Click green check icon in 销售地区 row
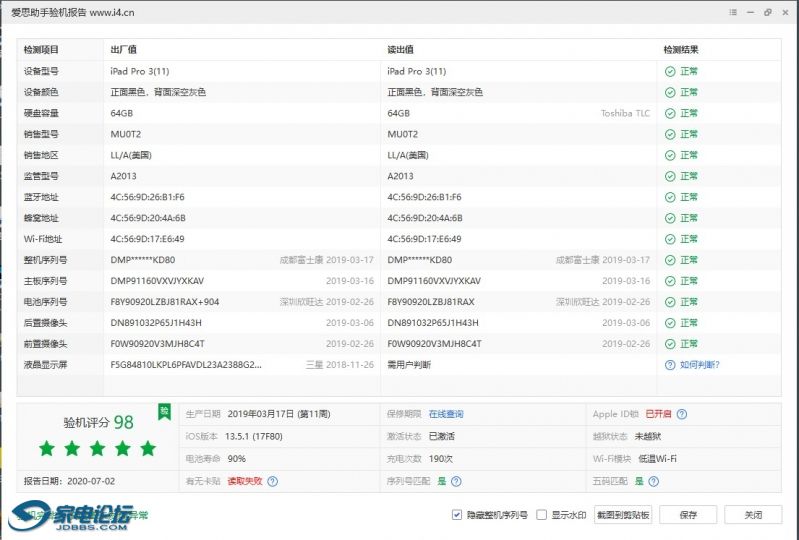Screen dimensions: 799x540 click(x=670, y=155)
